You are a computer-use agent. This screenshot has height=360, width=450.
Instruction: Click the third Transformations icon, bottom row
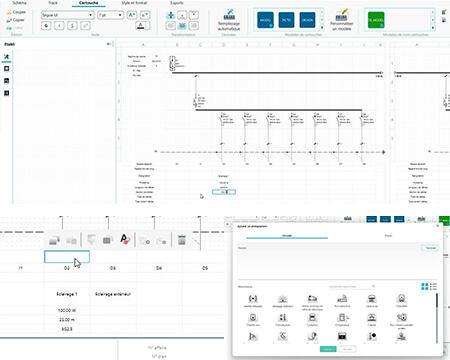click(194, 26)
